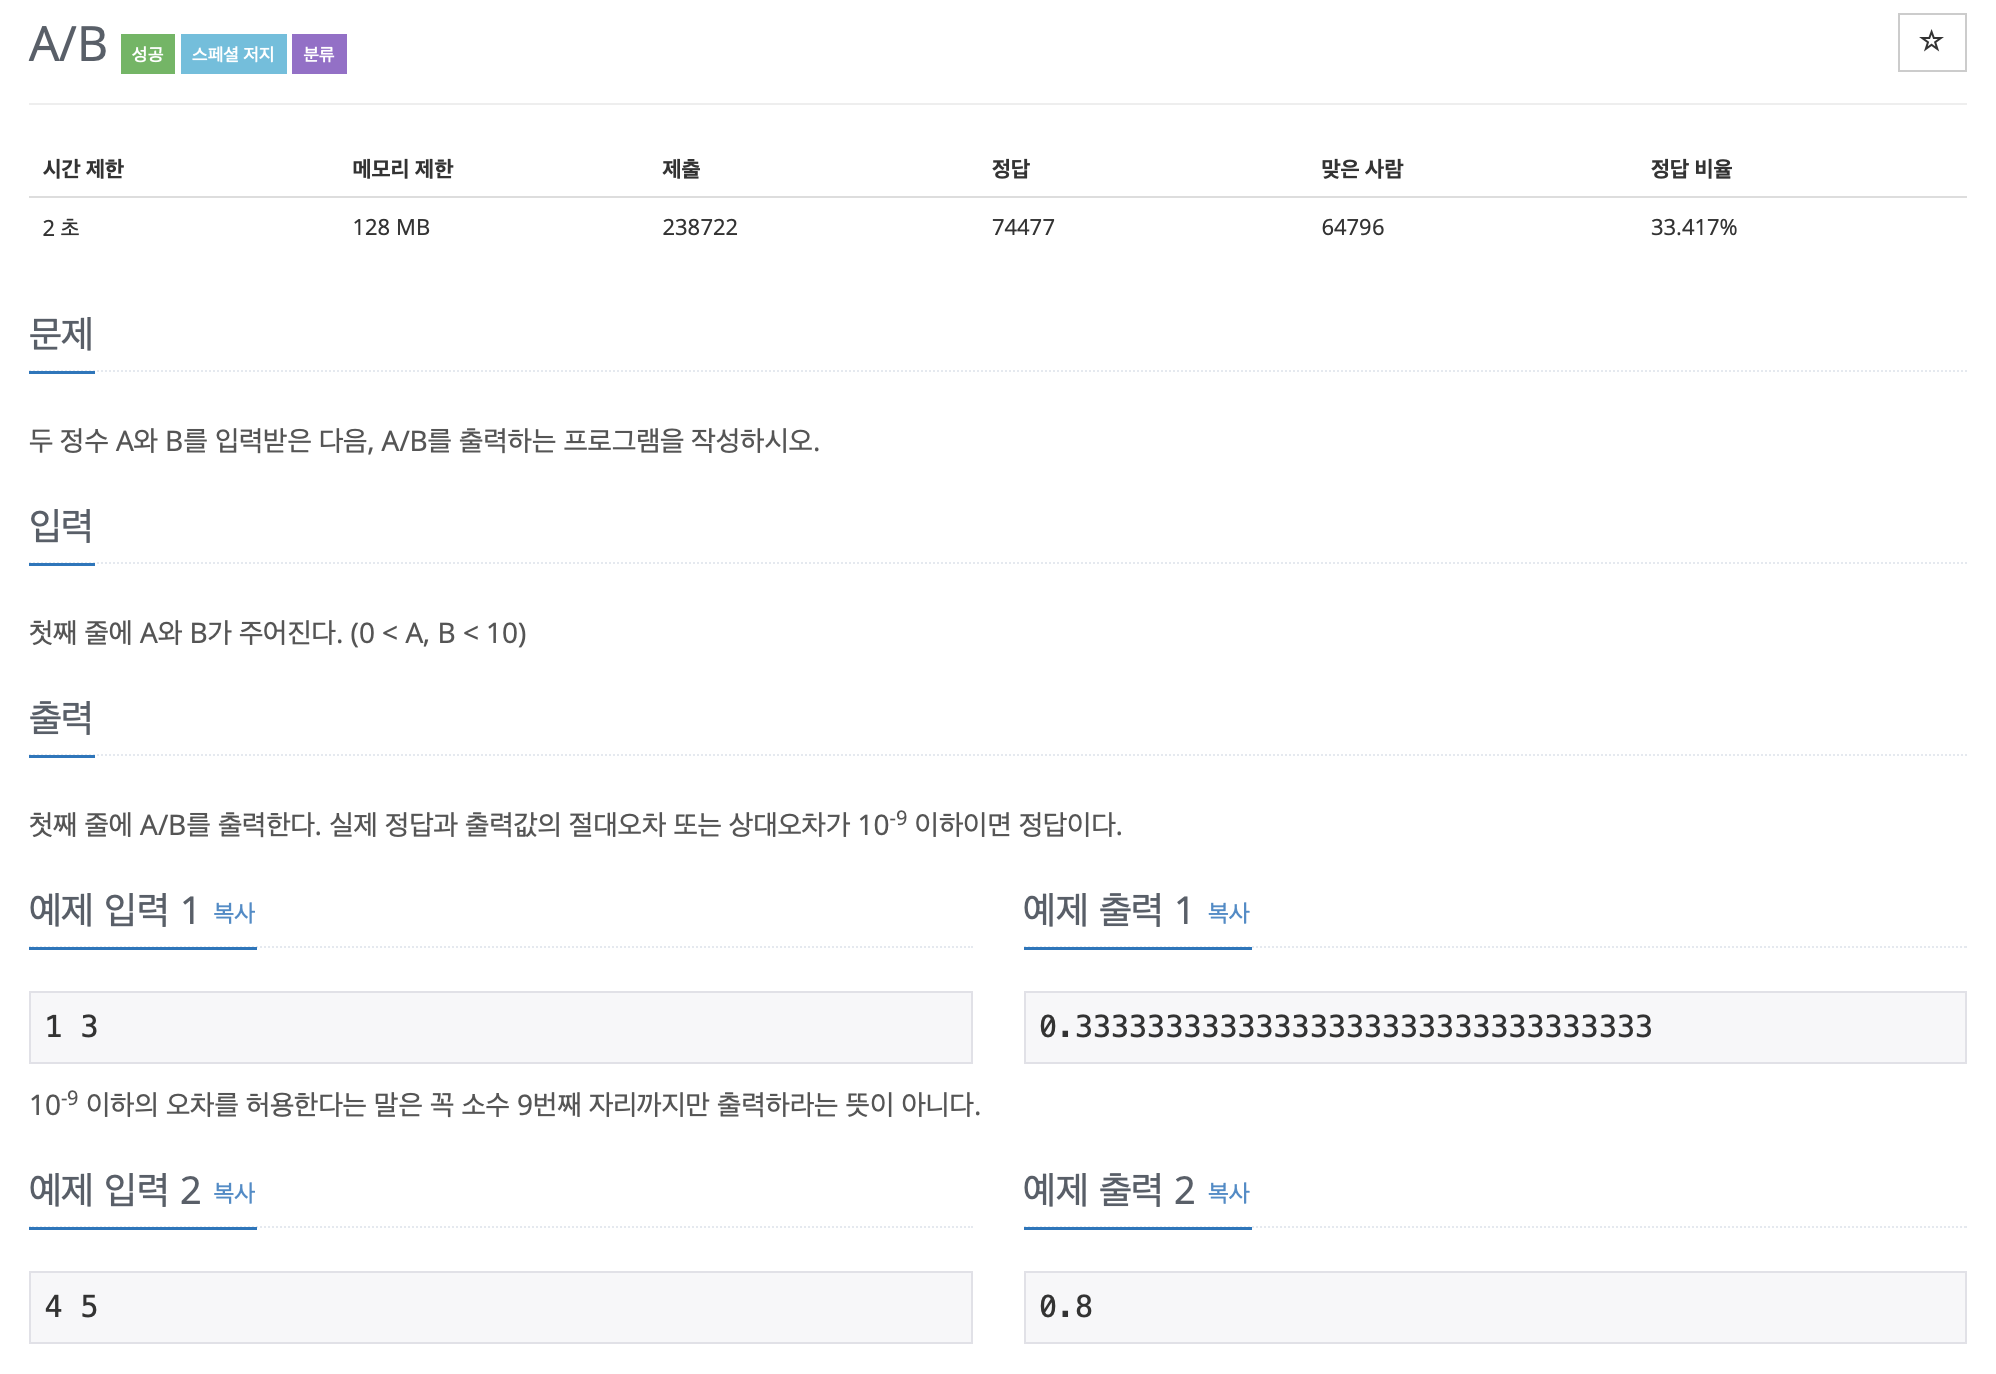Click the 맞힌 사람 count 64796
1996x1374 pixels.
tap(1352, 227)
